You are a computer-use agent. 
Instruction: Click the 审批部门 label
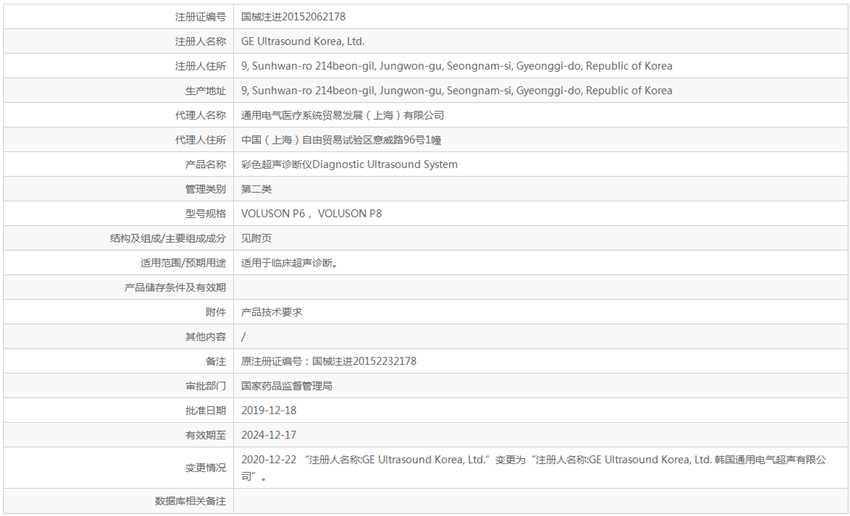coord(205,386)
